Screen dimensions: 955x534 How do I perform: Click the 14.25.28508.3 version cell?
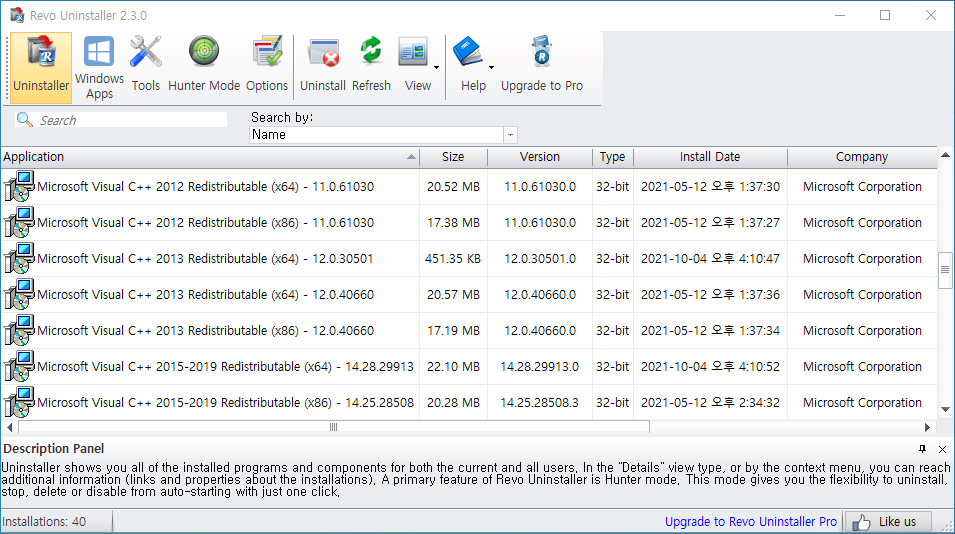540,402
